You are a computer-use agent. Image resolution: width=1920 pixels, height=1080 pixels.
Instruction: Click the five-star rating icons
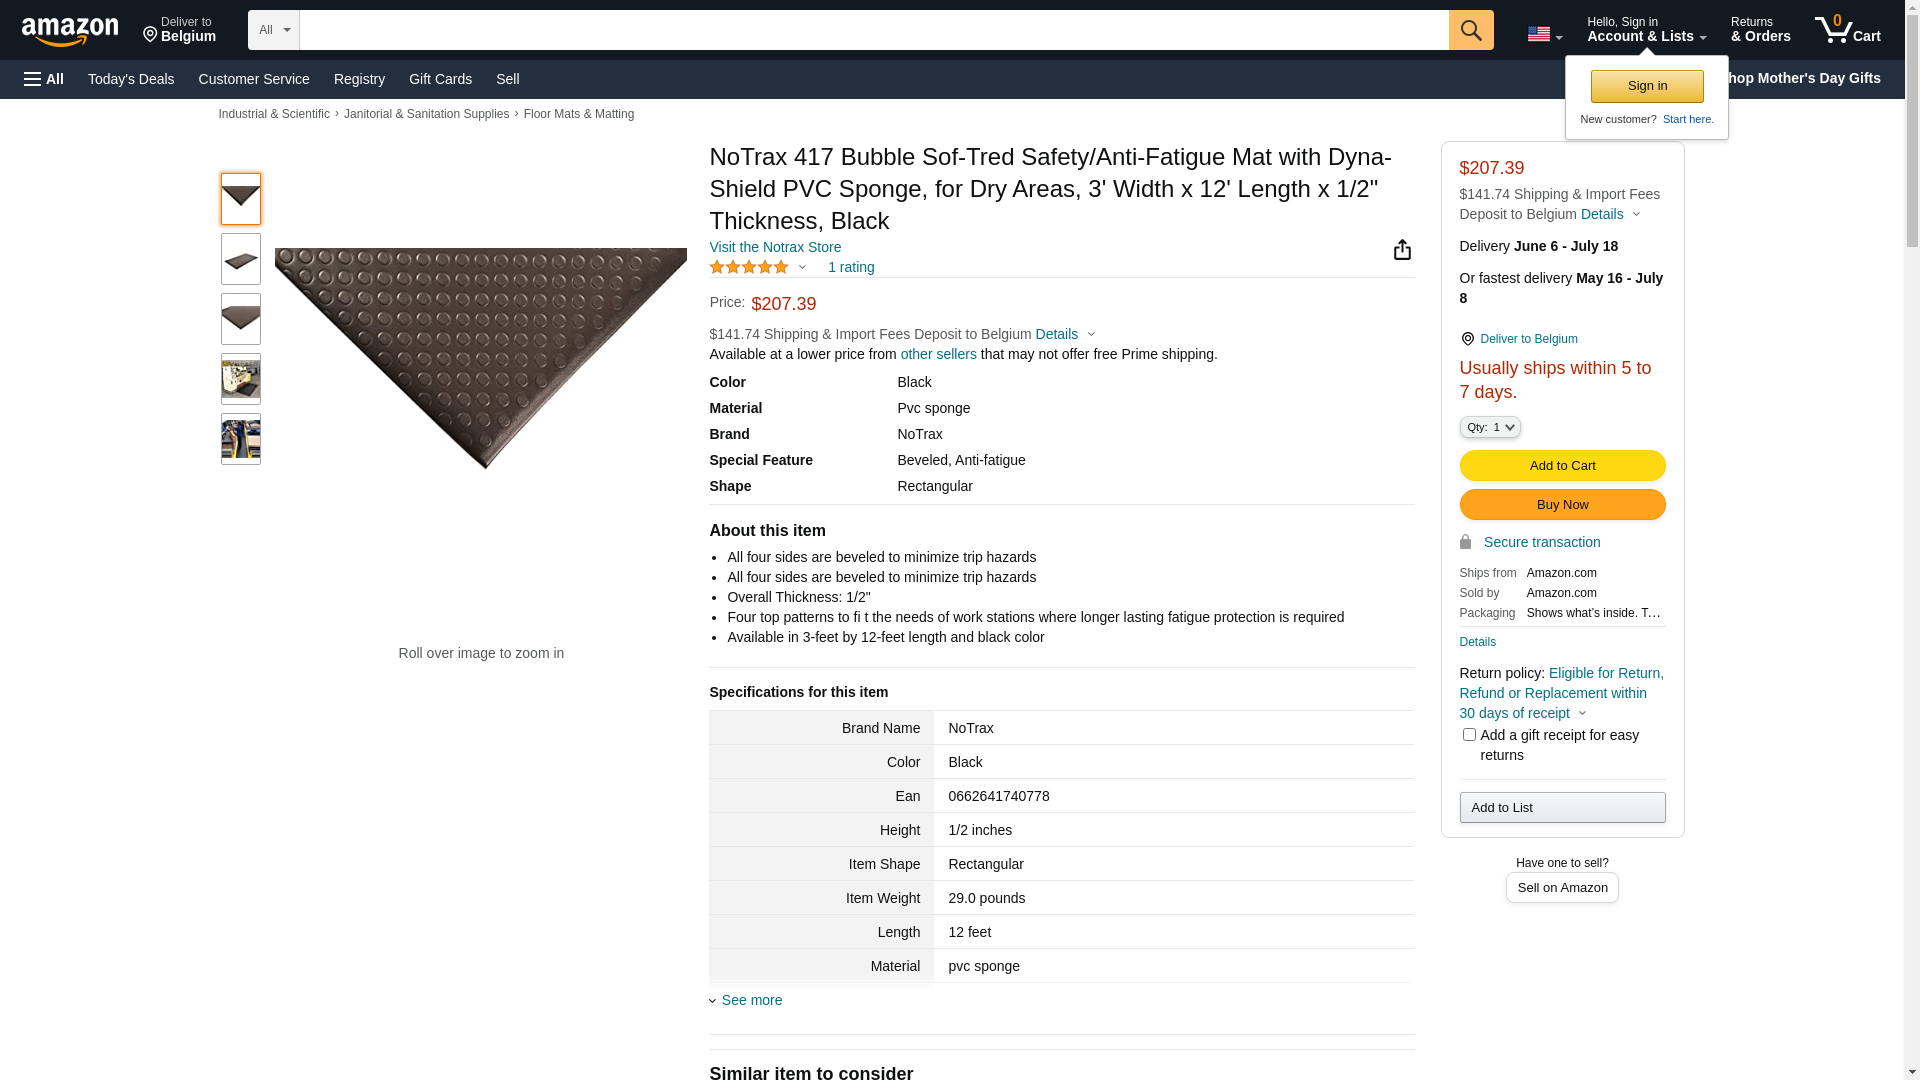coord(749,267)
